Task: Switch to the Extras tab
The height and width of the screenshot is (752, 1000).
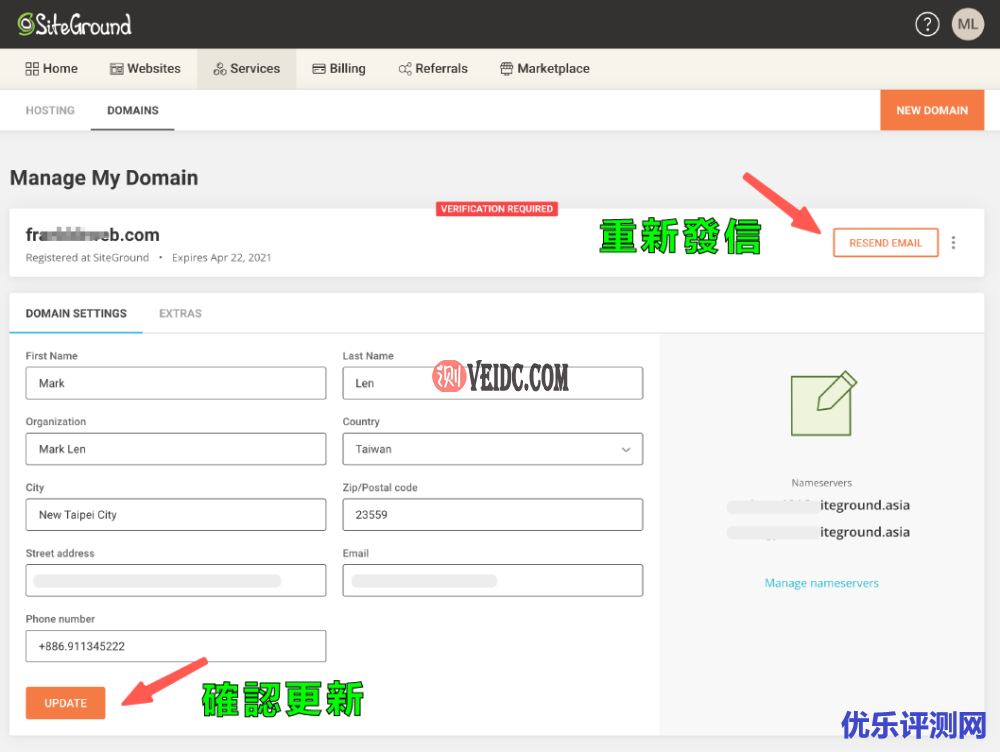Action: pyautogui.click(x=180, y=313)
